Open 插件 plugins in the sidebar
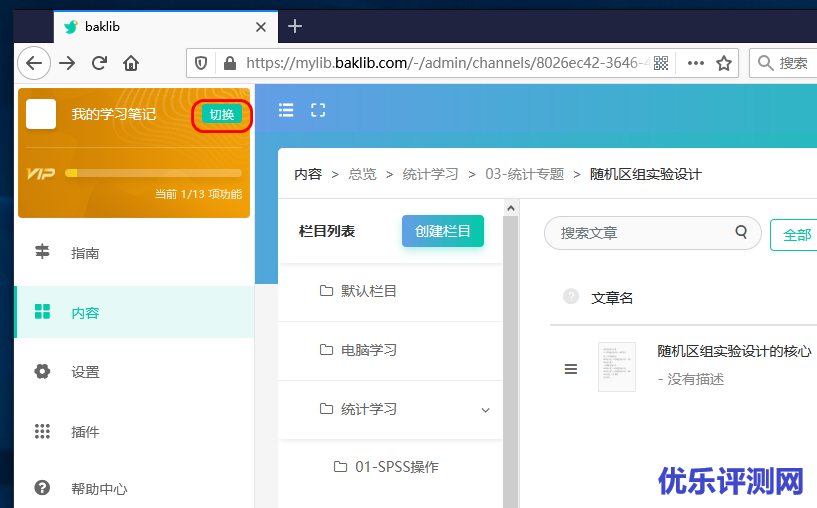Screen dimensions: 817x508 pyautogui.click(x=85, y=432)
